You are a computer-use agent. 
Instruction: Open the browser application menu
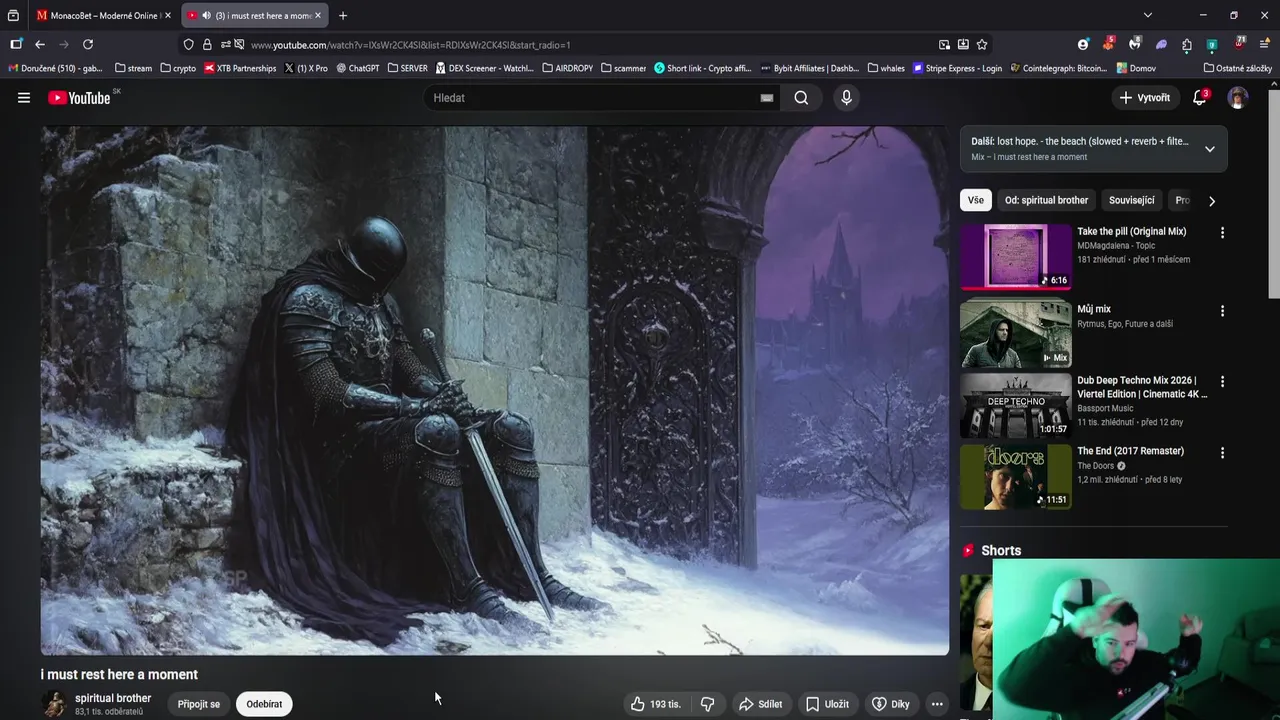[x=1264, y=44]
